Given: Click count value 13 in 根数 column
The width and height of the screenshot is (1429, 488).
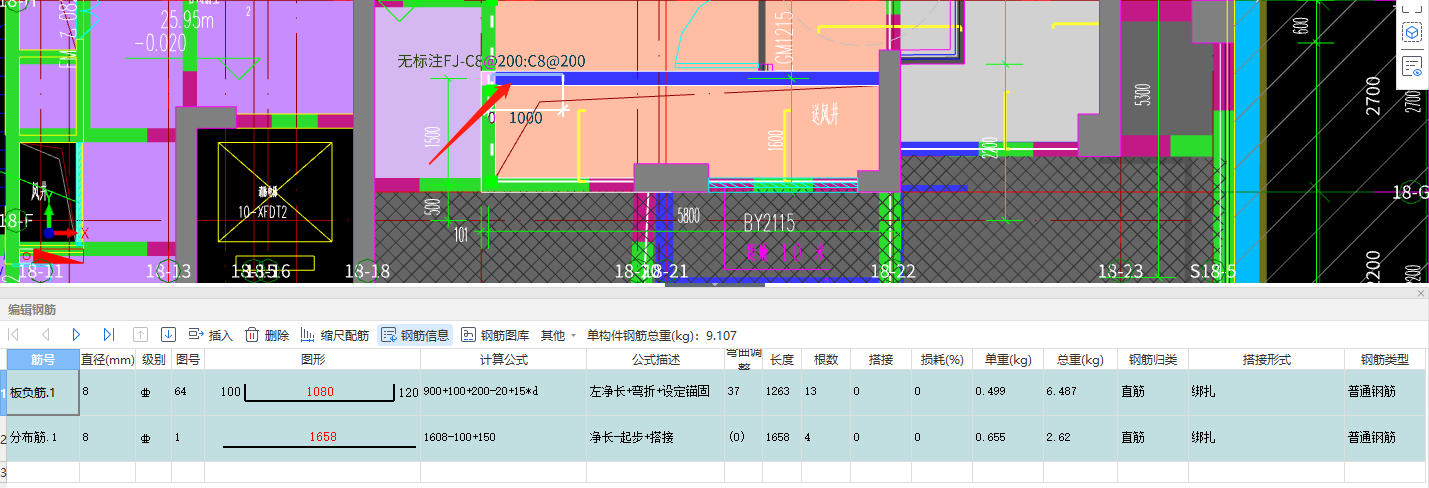Looking at the screenshot, I should coord(825,392).
